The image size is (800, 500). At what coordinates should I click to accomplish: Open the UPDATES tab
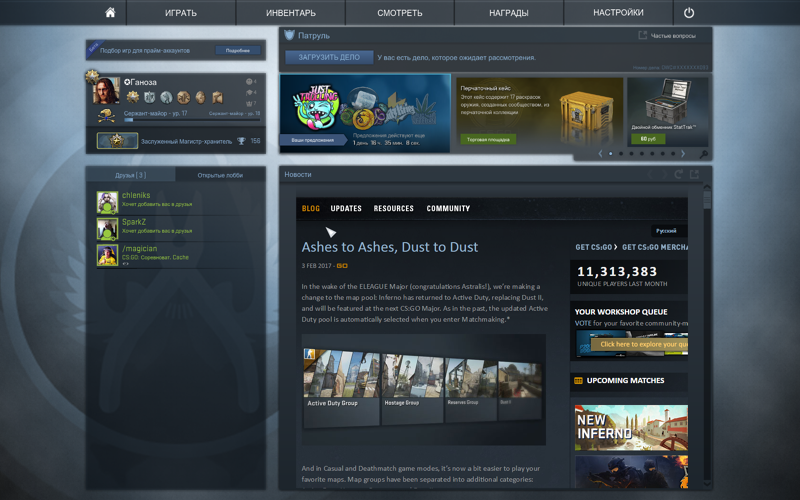click(x=346, y=208)
